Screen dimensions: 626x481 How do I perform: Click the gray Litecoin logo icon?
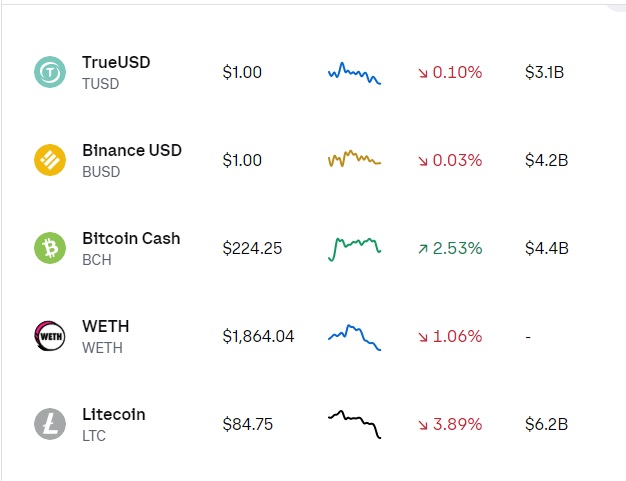[x=50, y=424]
